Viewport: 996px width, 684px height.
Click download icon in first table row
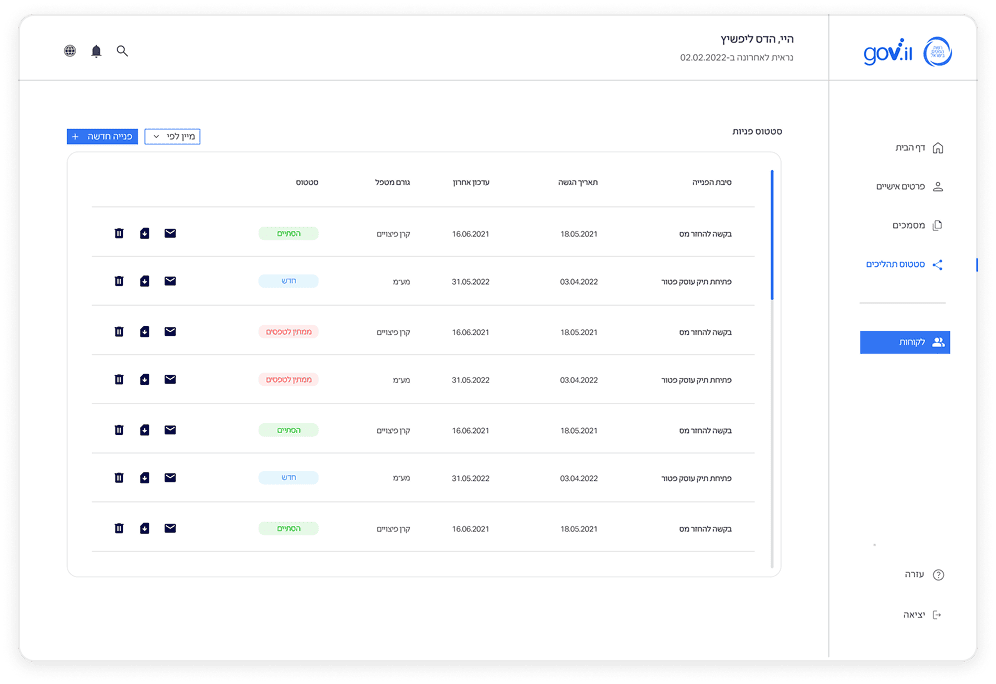[145, 233]
